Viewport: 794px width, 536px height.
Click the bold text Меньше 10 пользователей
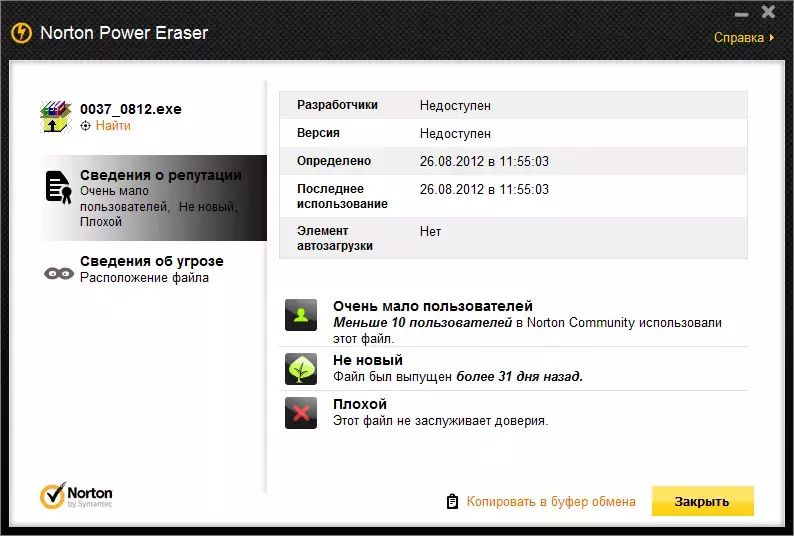tap(422, 323)
